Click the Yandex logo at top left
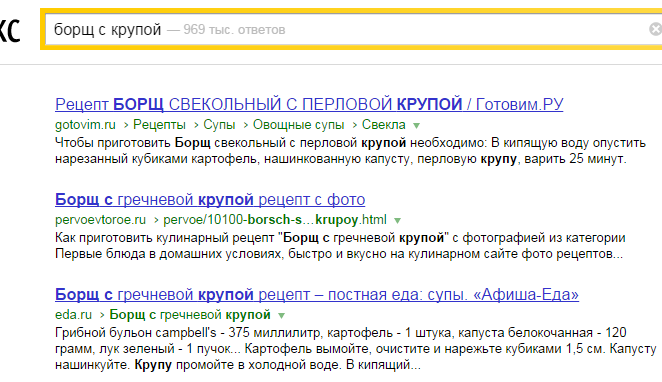This screenshot has width=662, height=382. (x=9, y=30)
